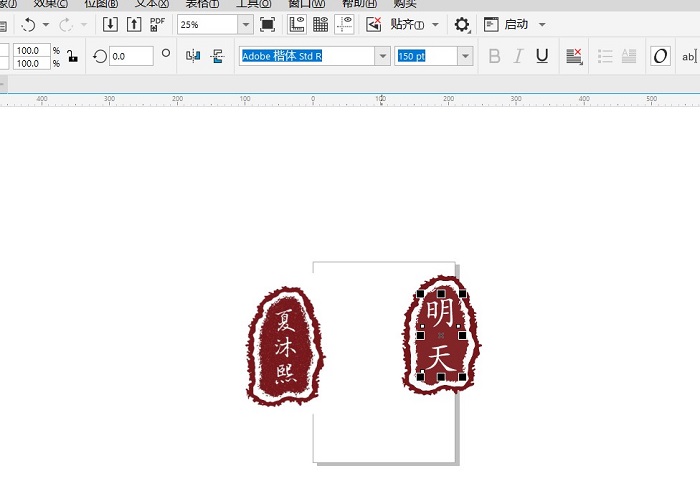Open the undo history dropdown arrow
The height and width of the screenshot is (481, 700).
coord(46,25)
